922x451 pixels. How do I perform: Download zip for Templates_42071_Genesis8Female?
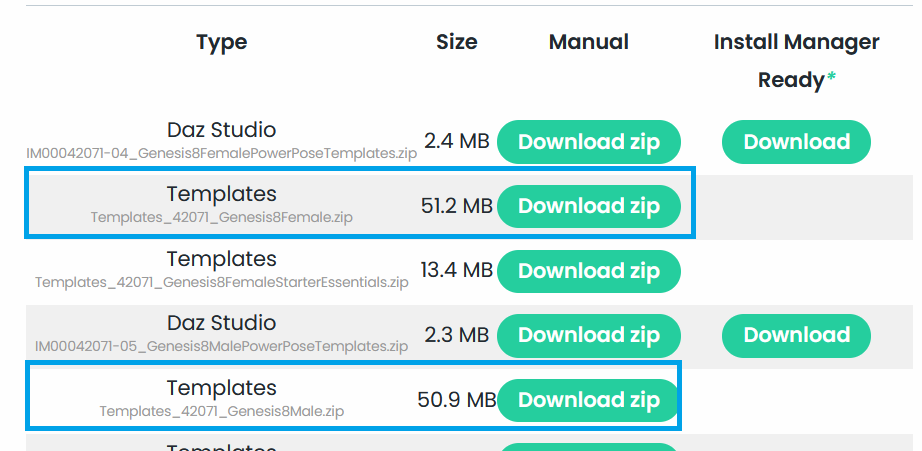(x=588, y=206)
